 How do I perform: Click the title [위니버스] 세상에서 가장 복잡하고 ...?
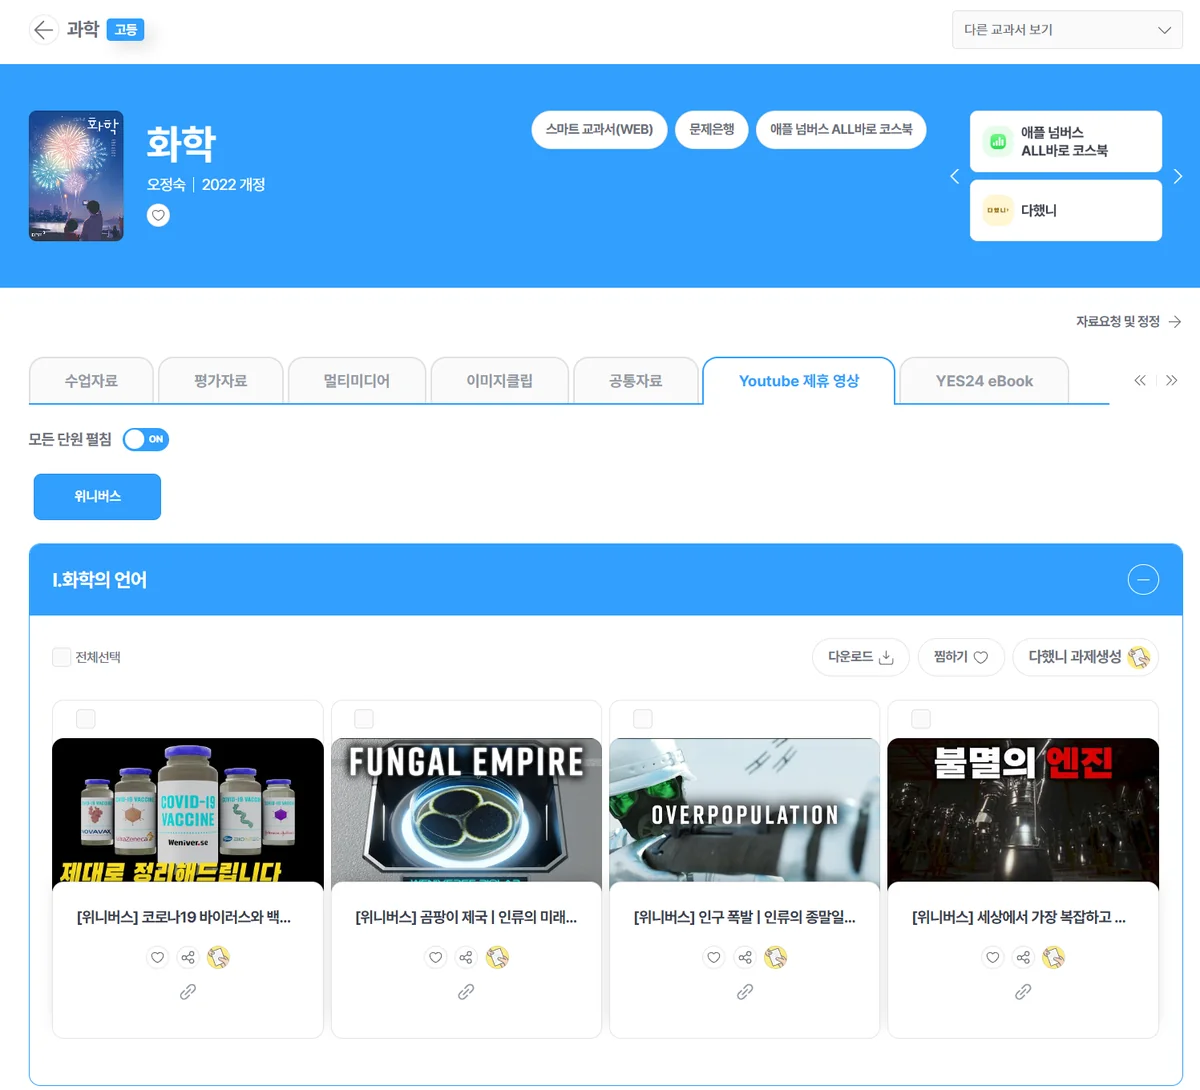tap(1019, 917)
